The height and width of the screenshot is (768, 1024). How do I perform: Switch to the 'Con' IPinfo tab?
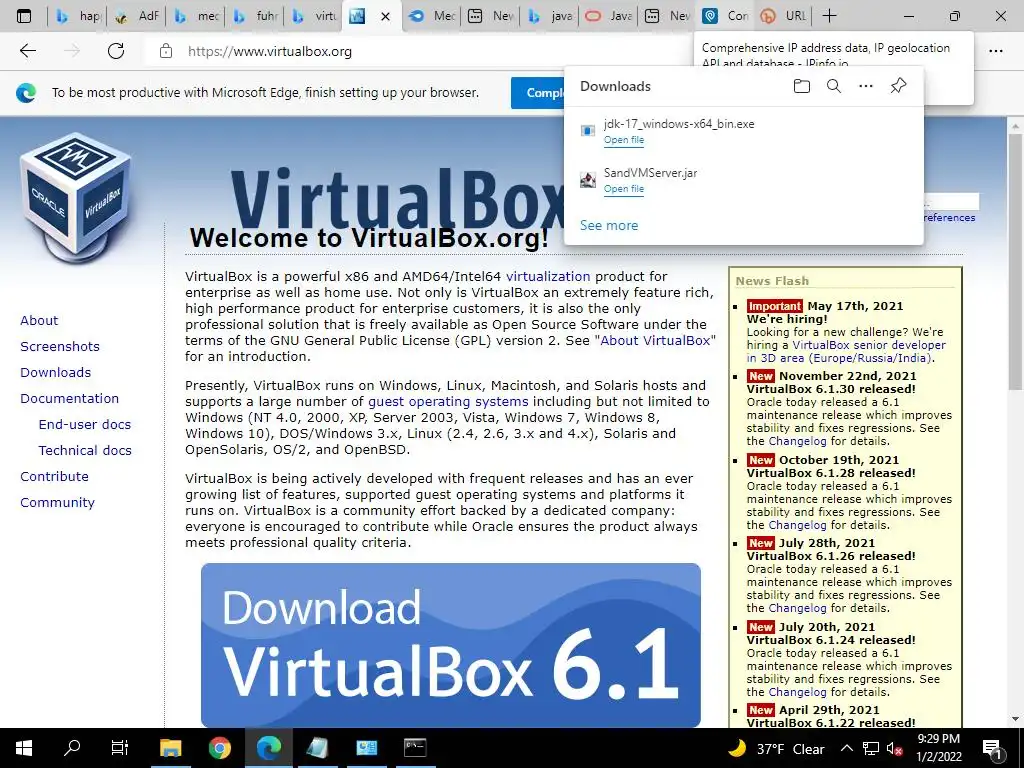726,16
